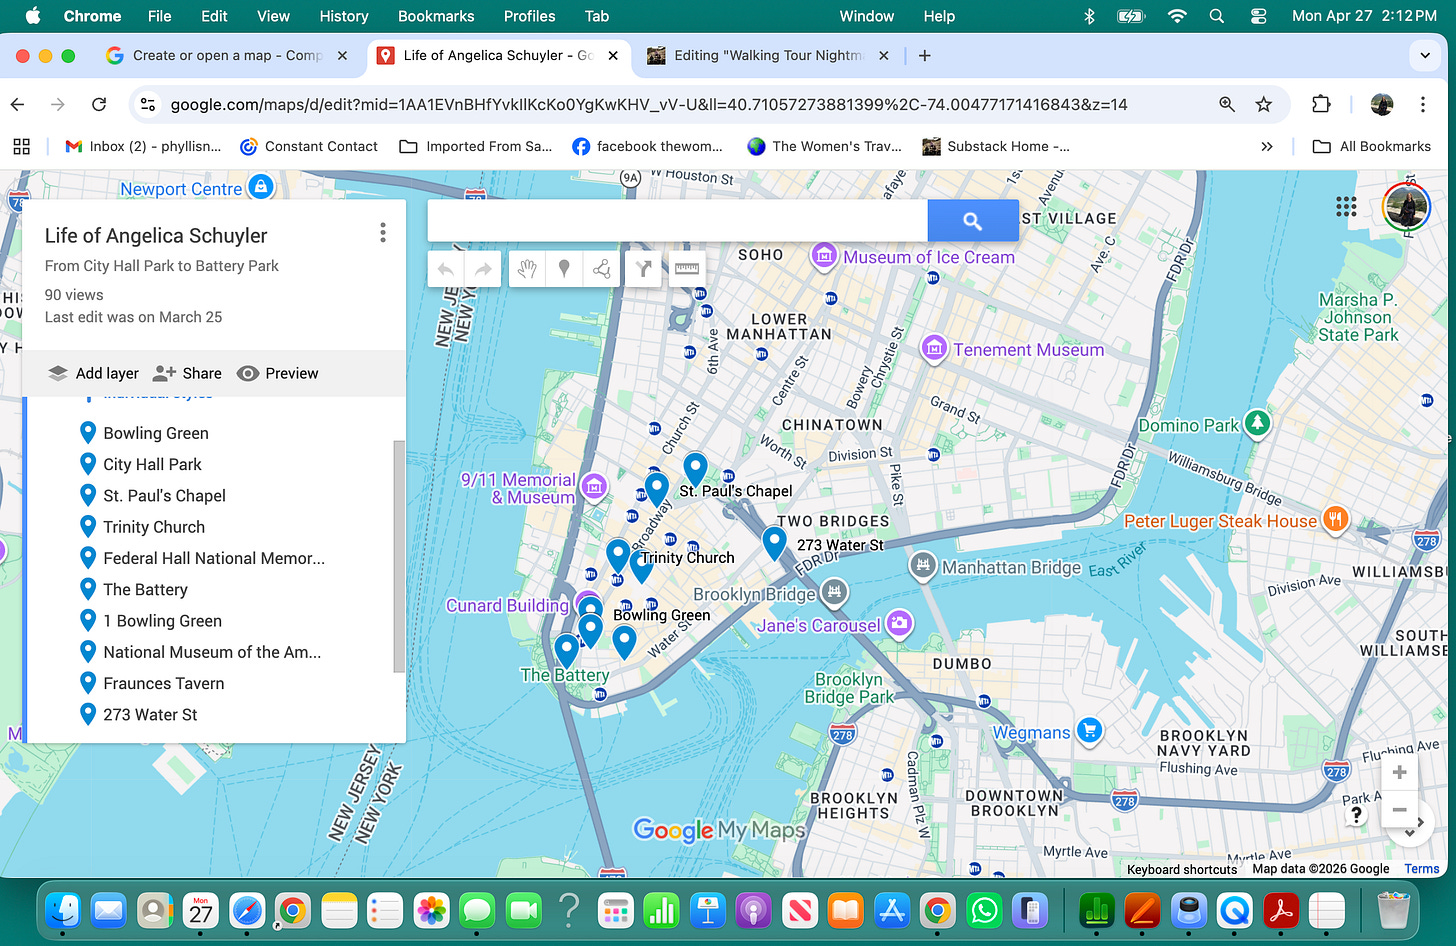Open the Terms link
Viewport: 1456px width, 946px height.
click(x=1421, y=869)
